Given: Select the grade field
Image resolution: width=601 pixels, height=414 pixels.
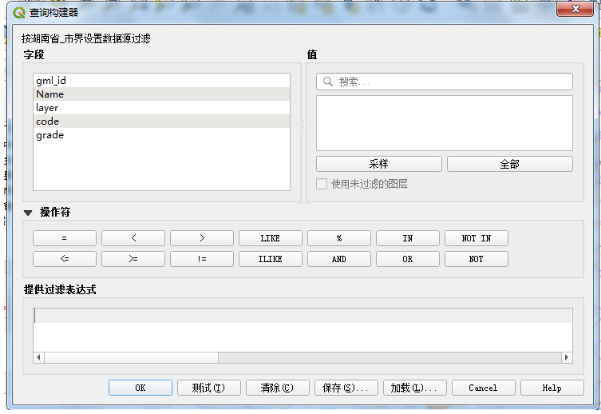Looking at the screenshot, I should click(x=161, y=135).
